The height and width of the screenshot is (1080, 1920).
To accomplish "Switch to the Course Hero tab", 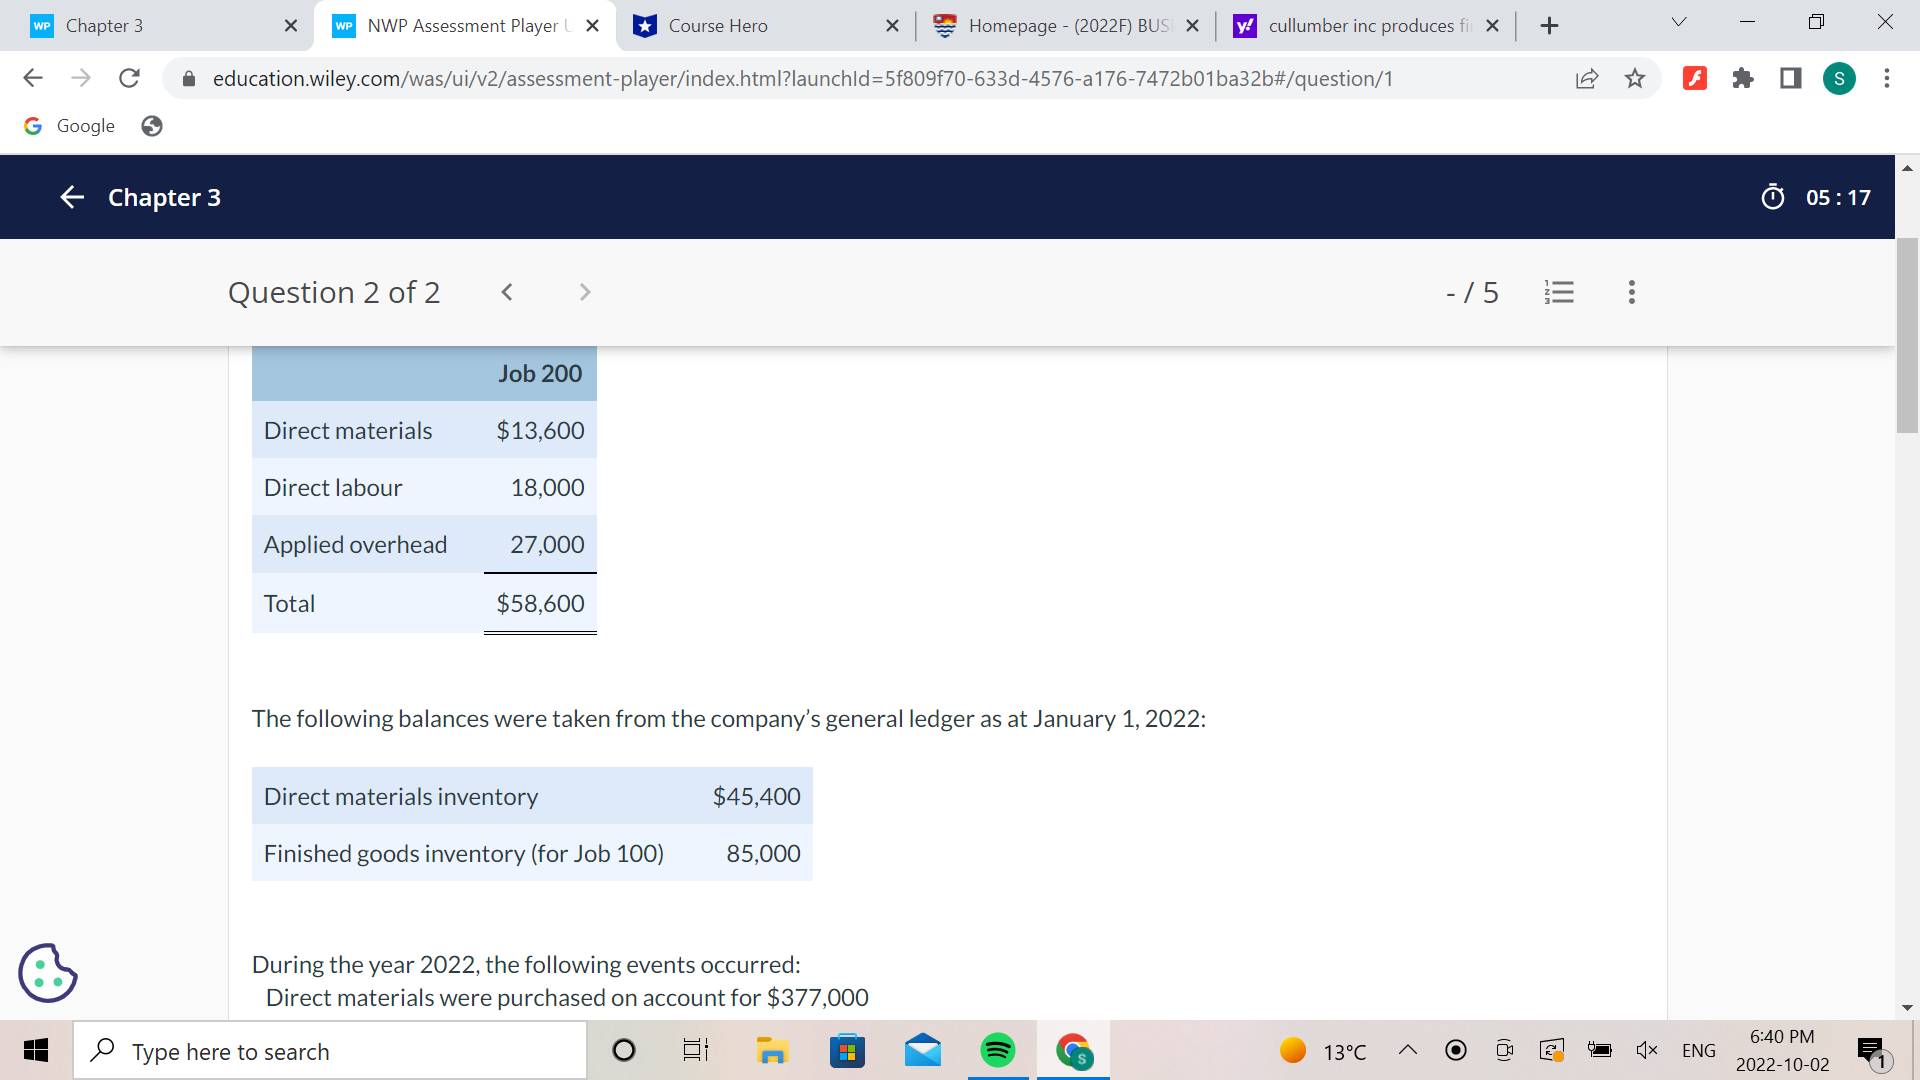I will (x=760, y=26).
